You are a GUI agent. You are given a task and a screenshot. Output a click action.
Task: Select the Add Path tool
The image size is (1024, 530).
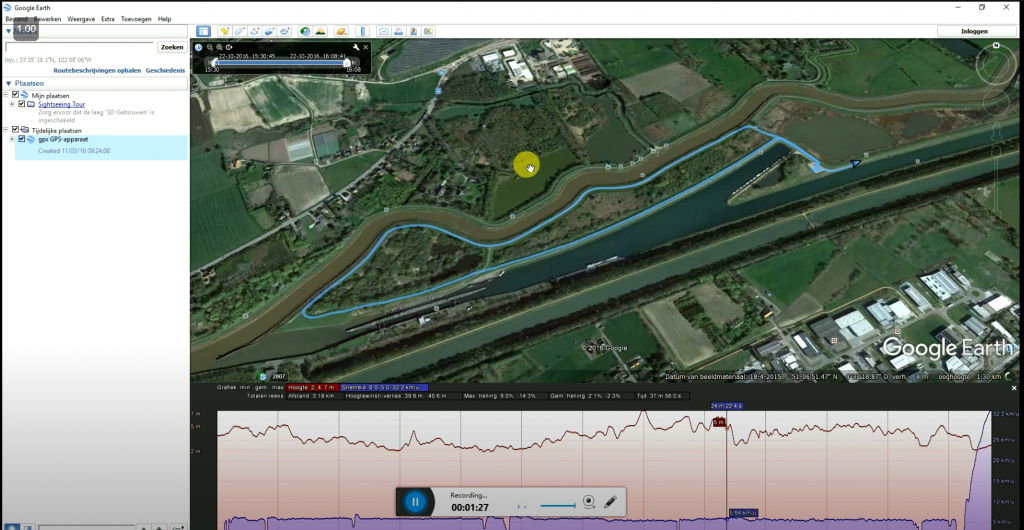coord(255,31)
